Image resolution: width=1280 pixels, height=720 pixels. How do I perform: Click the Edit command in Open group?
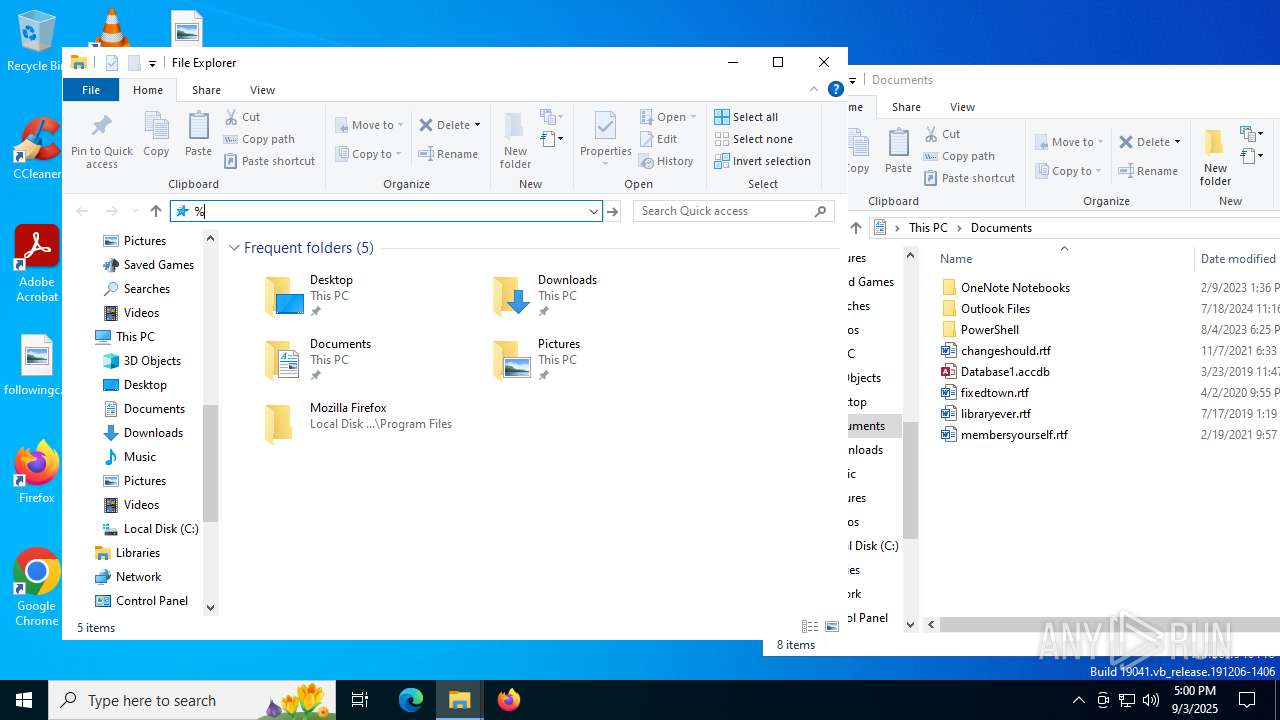tap(658, 139)
